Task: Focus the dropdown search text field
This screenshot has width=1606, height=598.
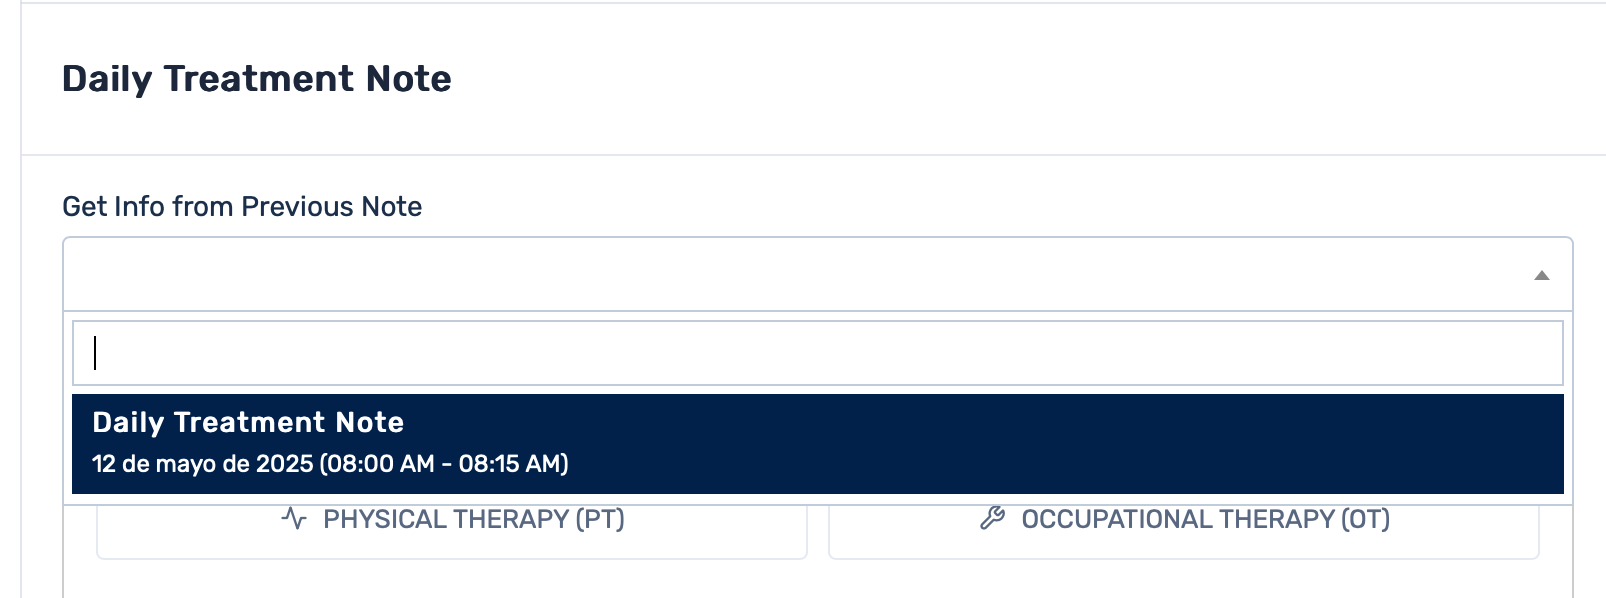Action: 816,353
